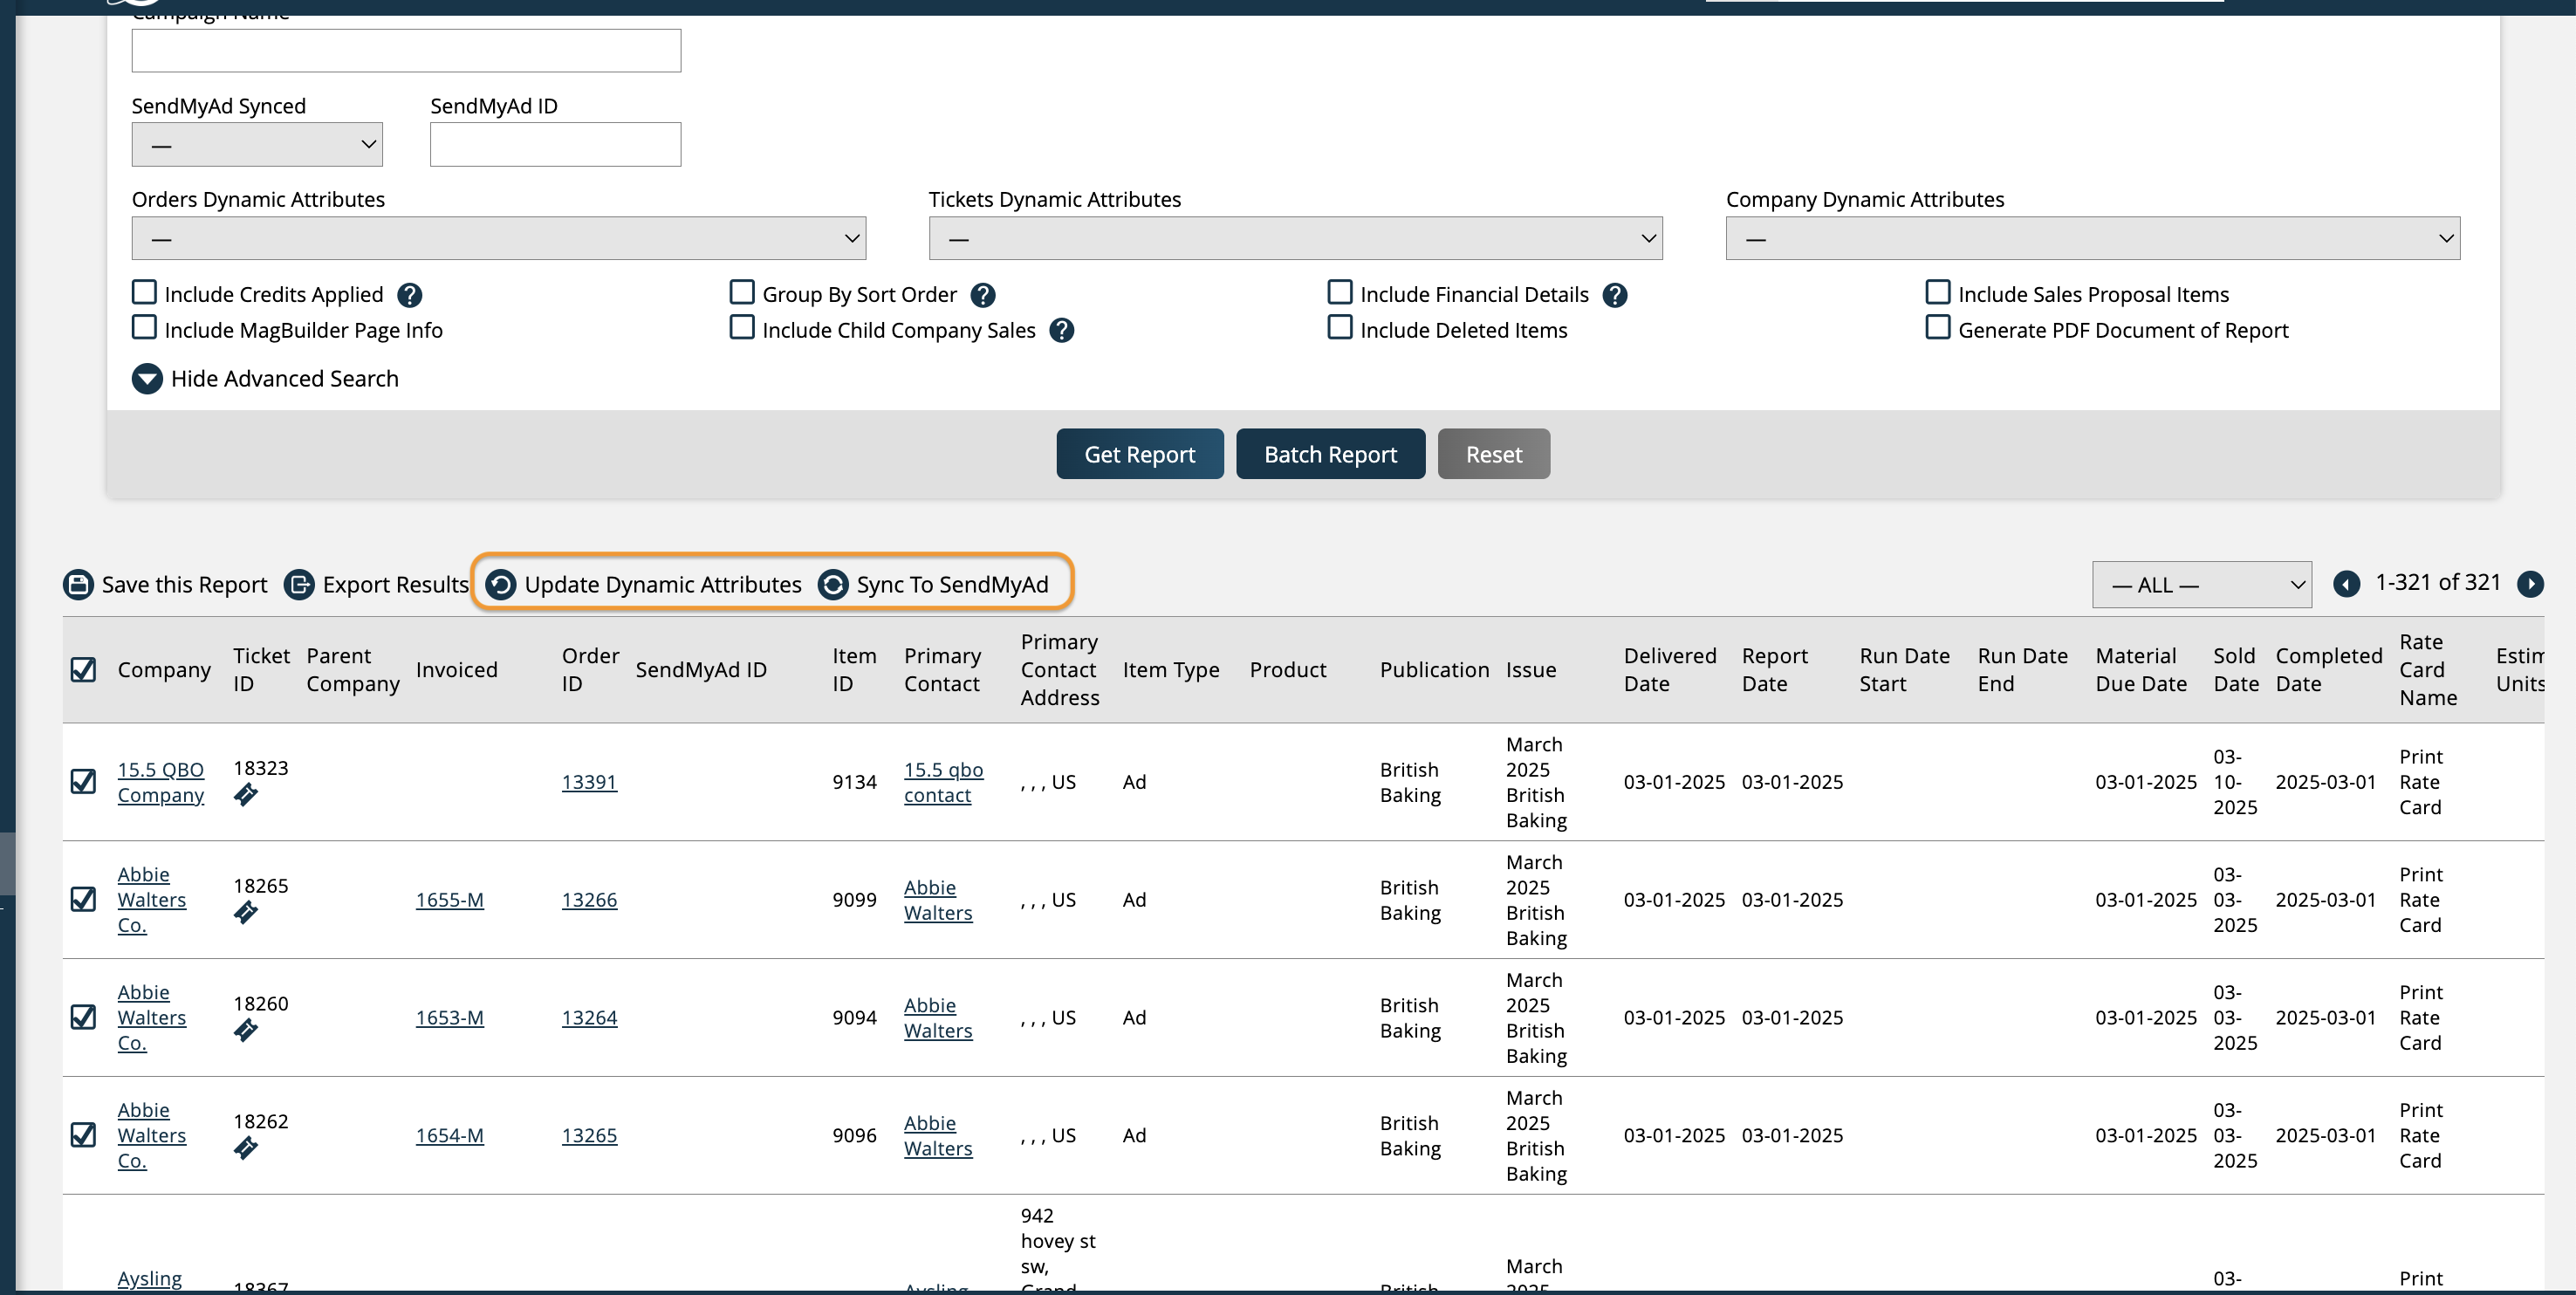Toggle the select-all checkbox in table header
This screenshot has height=1295, width=2576.
84,670
